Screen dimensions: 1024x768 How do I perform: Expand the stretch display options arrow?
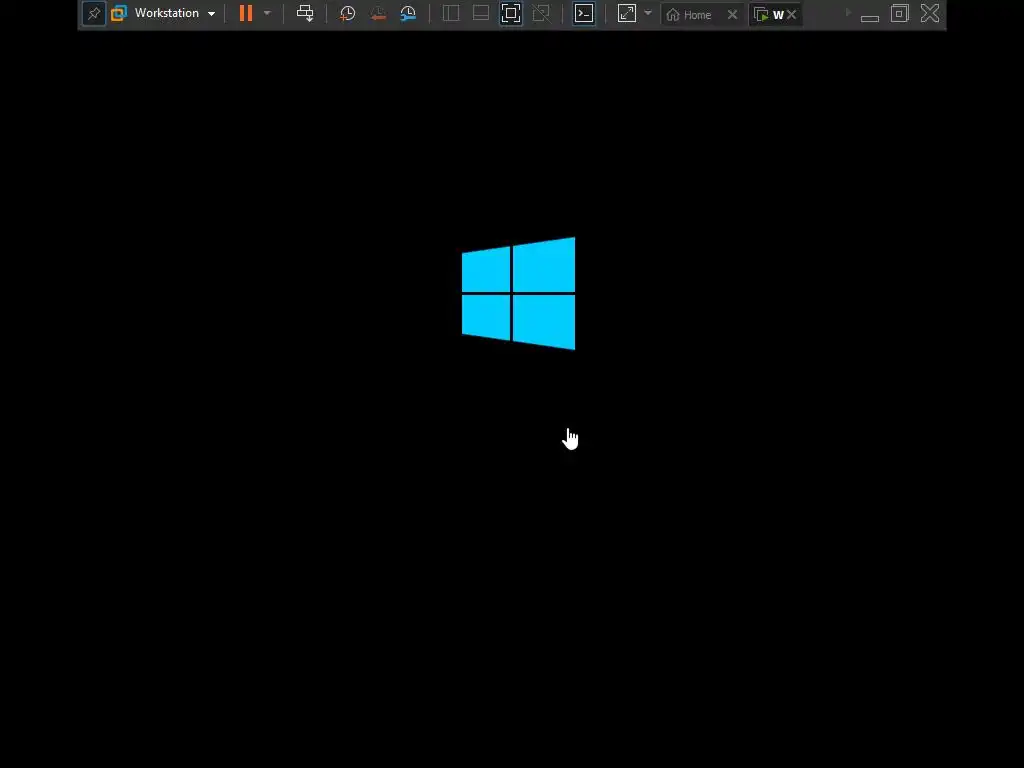pos(648,13)
